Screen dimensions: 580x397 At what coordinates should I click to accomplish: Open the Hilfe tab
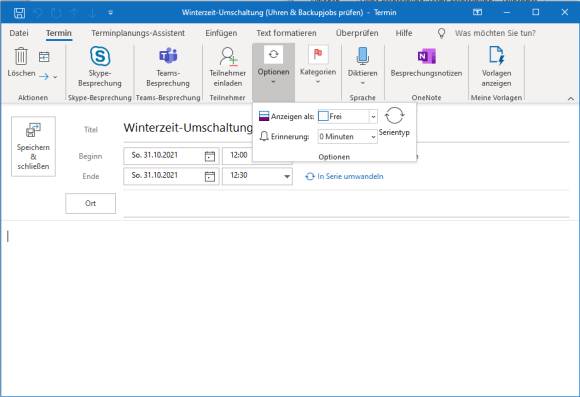[404, 33]
